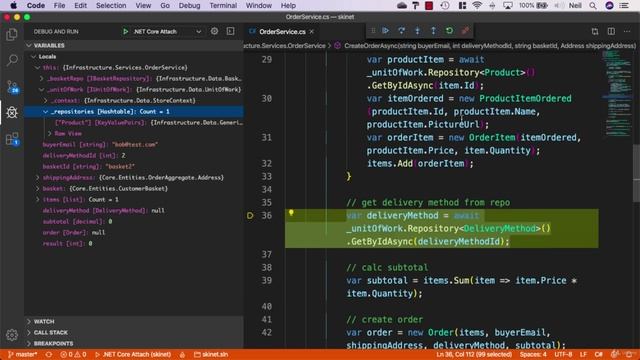Click .NET Core Attach (skinet) in status bar
The height and width of the screenshot is (360, 640).
coord(133,354)
